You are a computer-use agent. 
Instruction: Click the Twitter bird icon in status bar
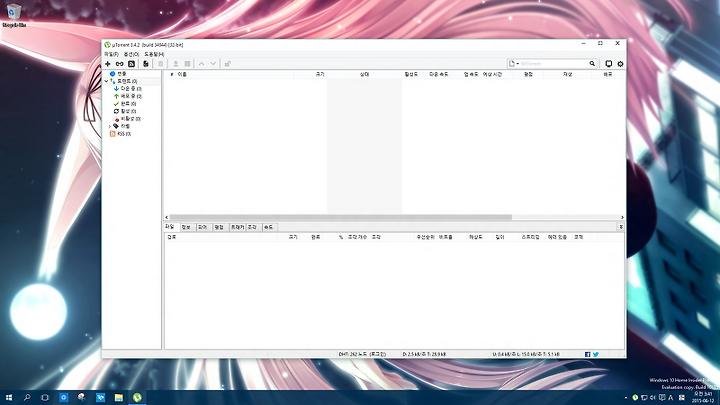(x=596, y=354)
